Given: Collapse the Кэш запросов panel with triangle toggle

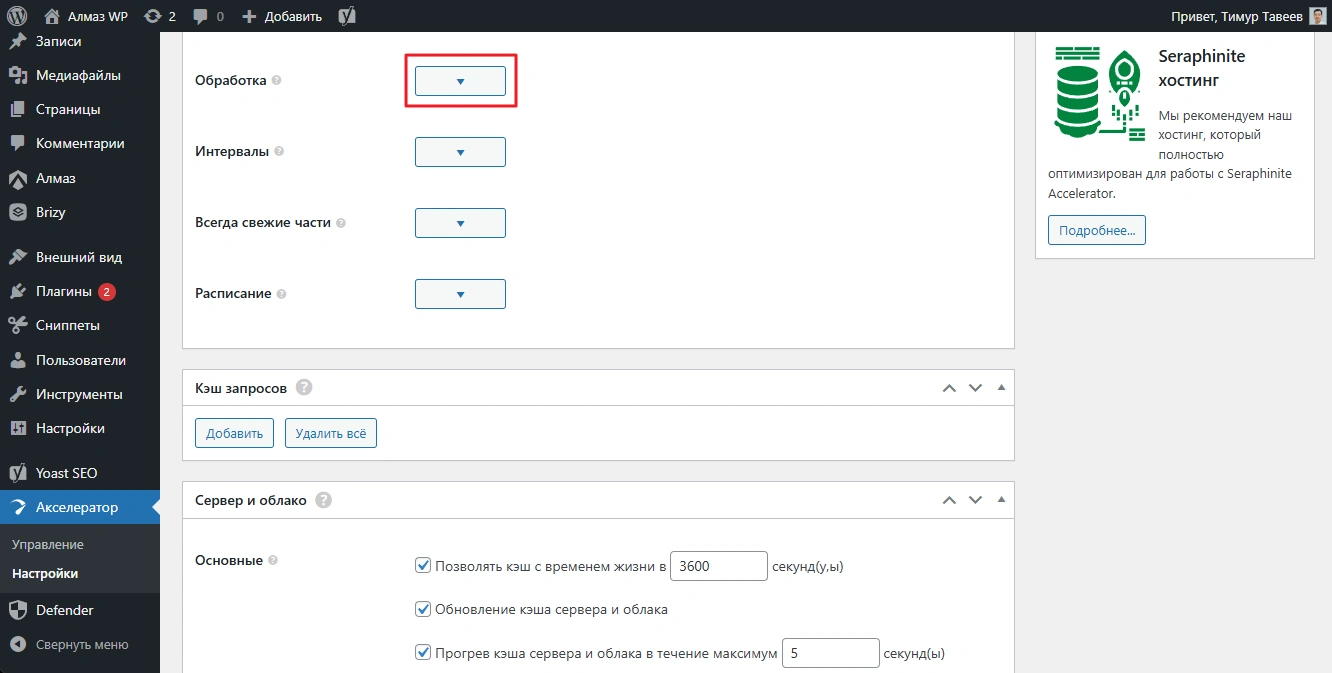Looking at the screenshot, I should click(1001, 388).
